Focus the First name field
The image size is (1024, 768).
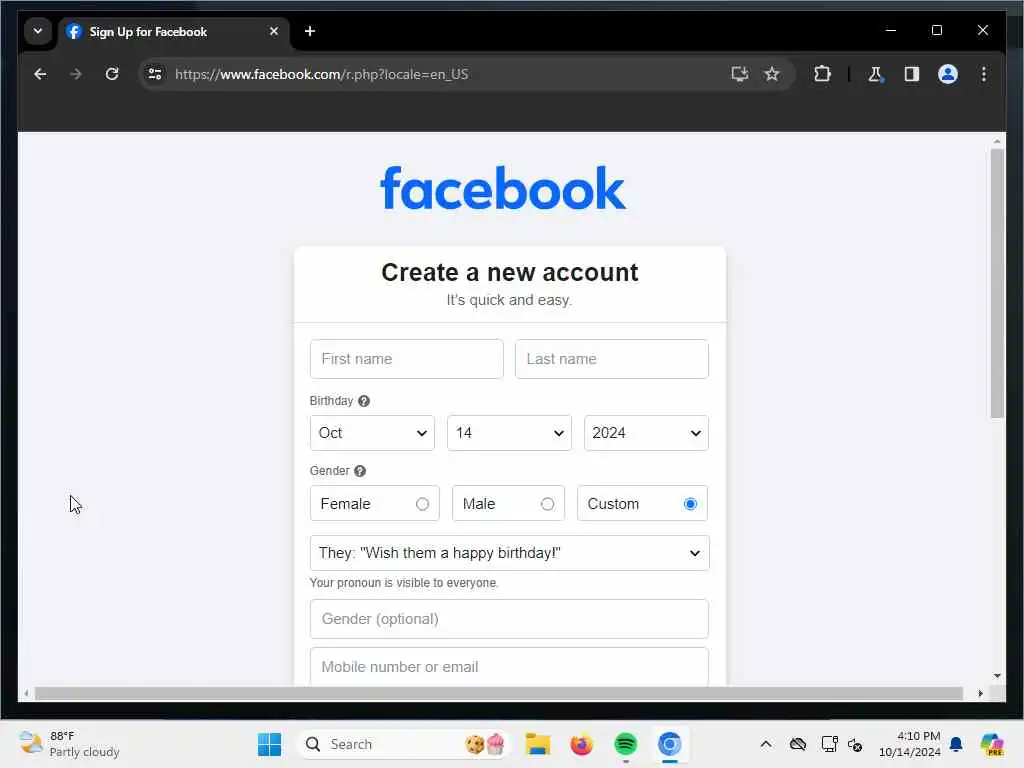pyautogui.click(x=407, y=359)
